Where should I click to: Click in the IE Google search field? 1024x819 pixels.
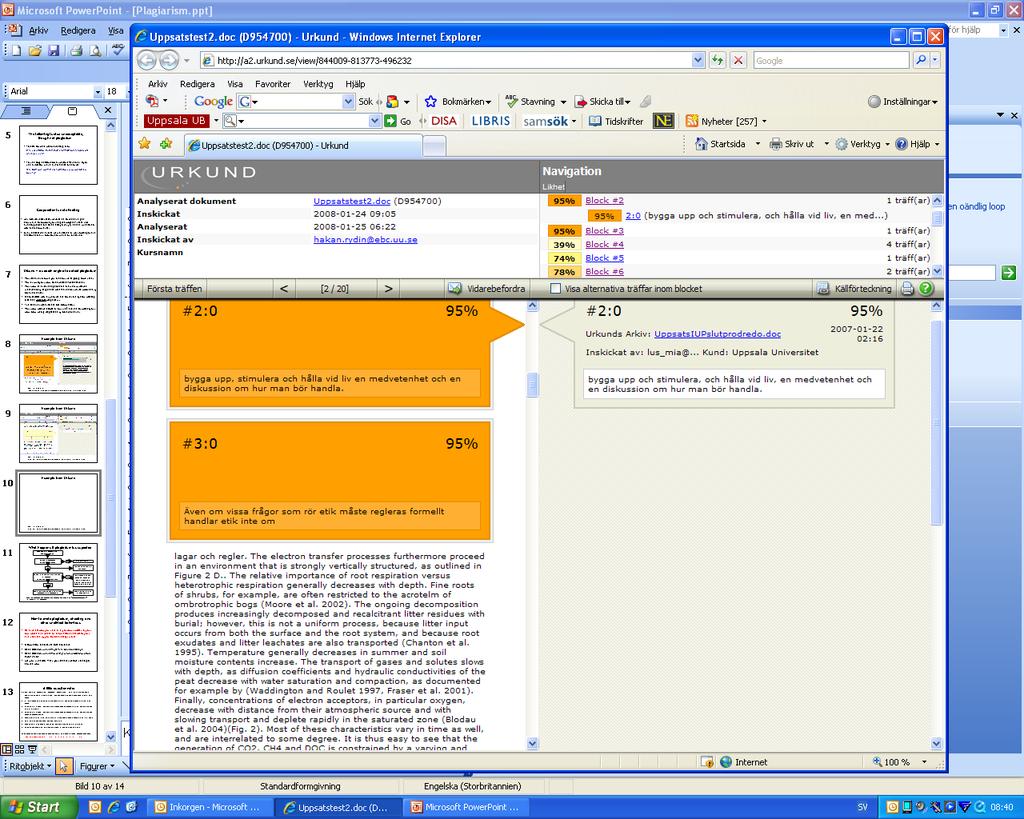[x=831, y=60]
